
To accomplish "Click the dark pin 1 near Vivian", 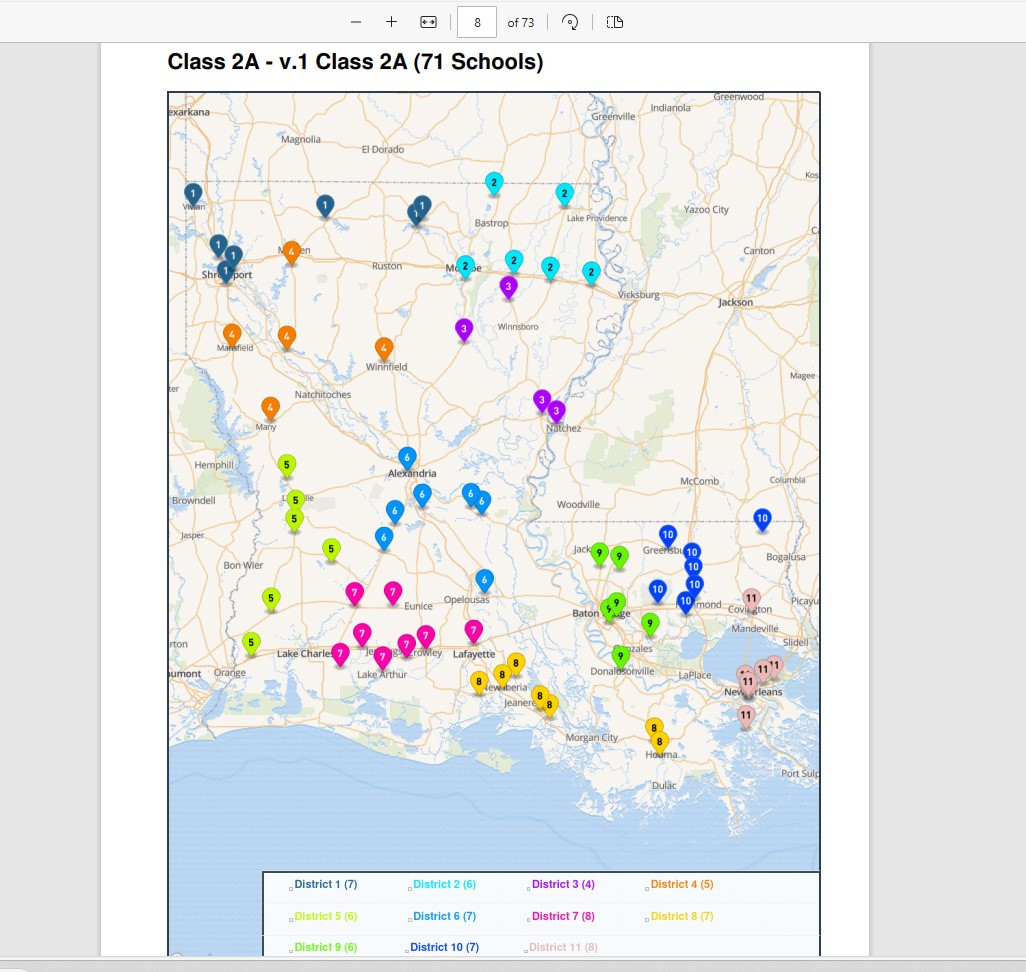I will (x=193, y=195).
